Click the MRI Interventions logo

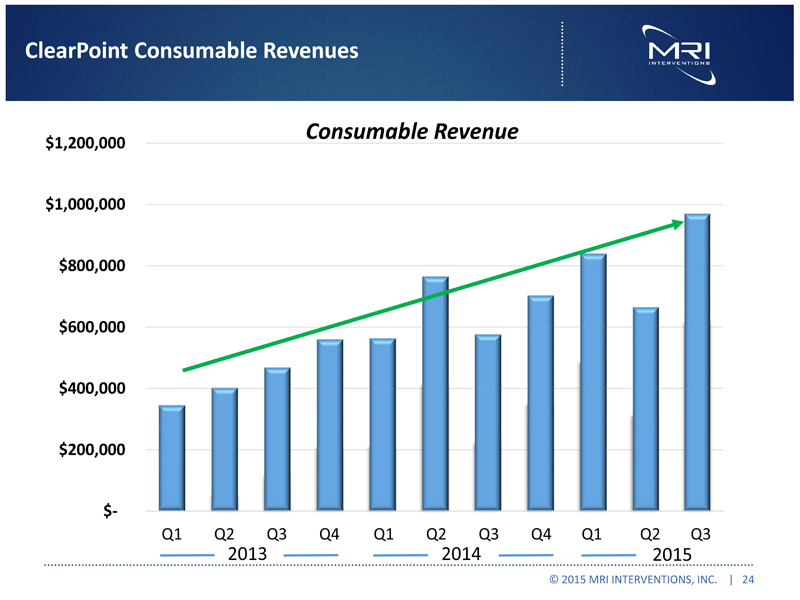point(679,52)
